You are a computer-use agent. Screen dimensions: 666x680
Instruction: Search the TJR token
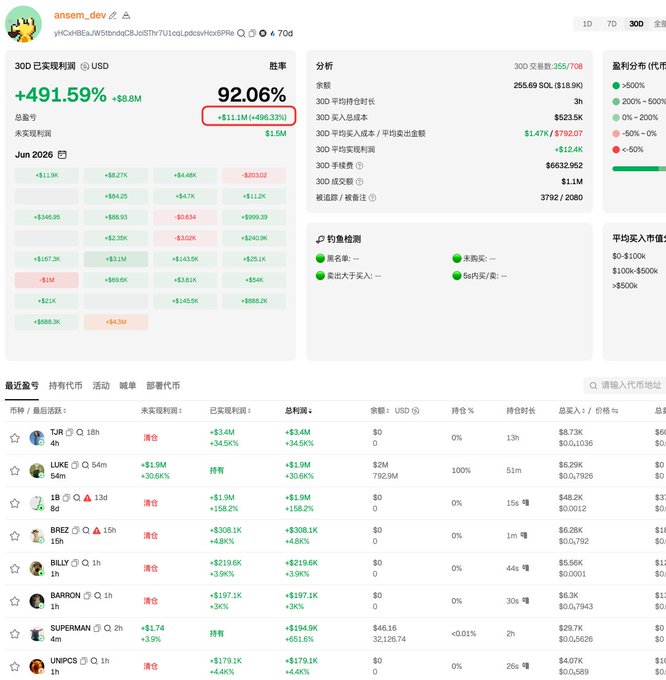coord(80,432)
